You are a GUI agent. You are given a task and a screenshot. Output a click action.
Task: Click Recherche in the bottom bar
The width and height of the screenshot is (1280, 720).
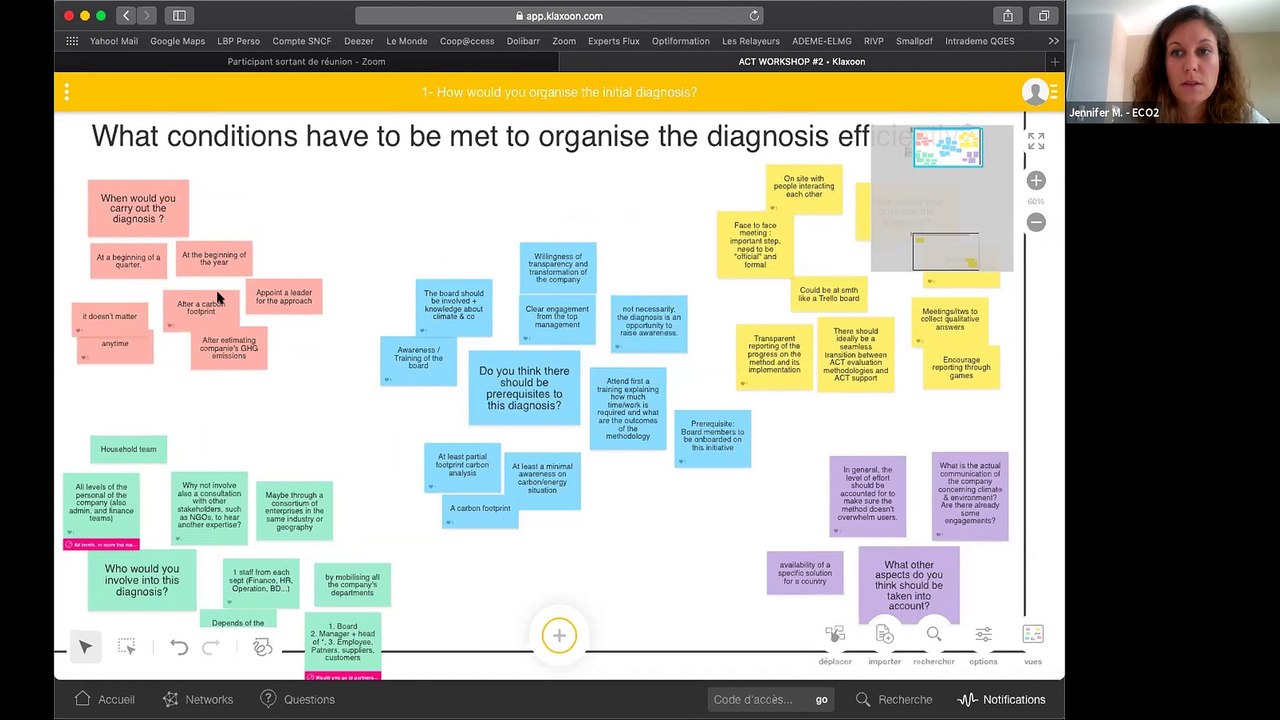pyautogui.click(x=894, y=700)
